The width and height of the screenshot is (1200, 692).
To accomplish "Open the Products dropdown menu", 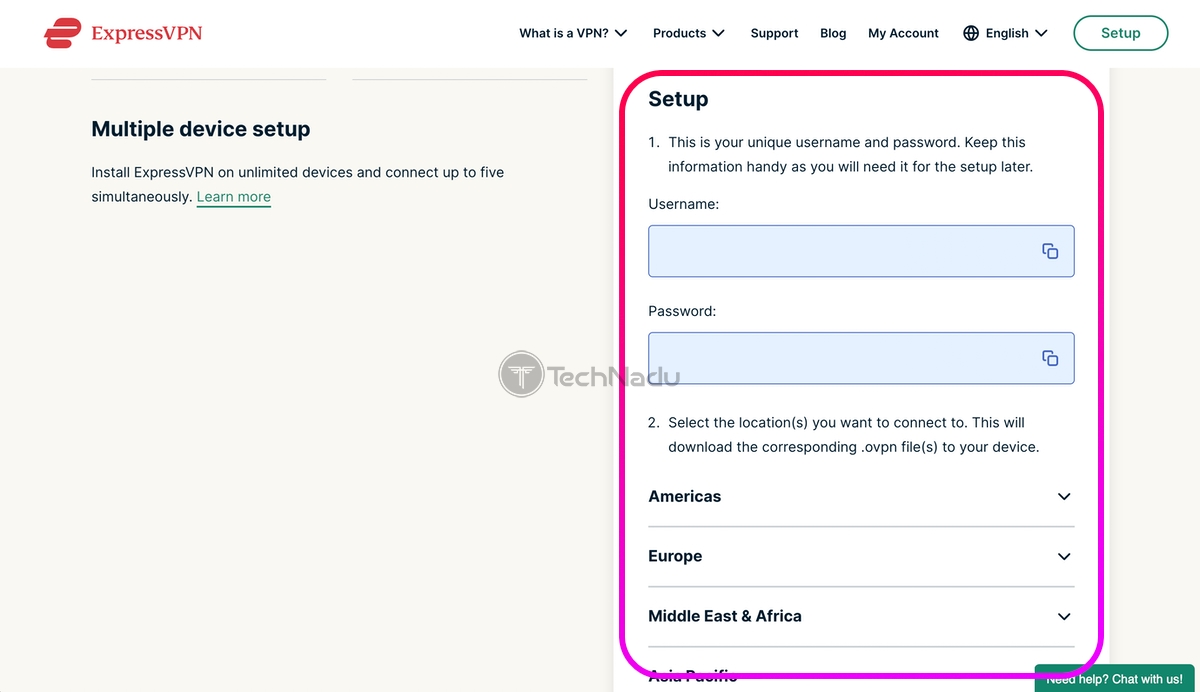I will (689, 33).
